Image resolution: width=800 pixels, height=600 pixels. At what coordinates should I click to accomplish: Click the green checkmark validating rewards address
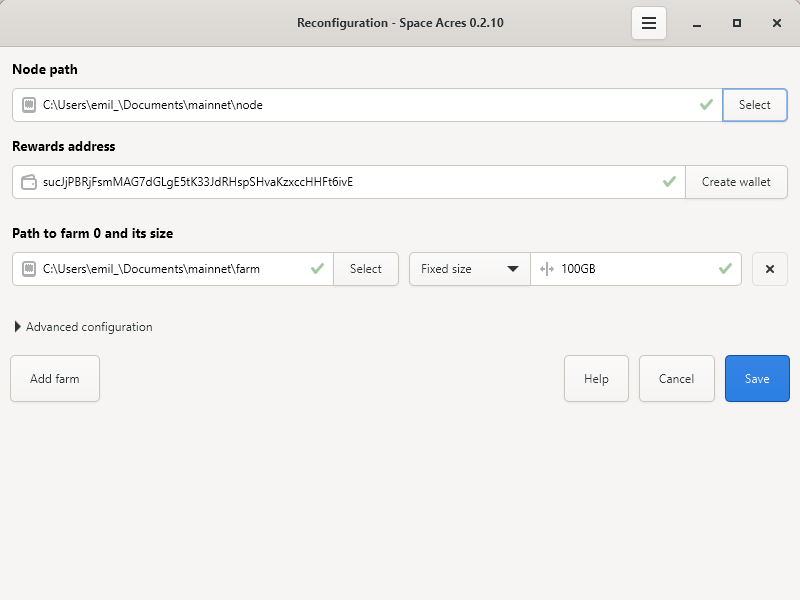[x=670, y=182]
